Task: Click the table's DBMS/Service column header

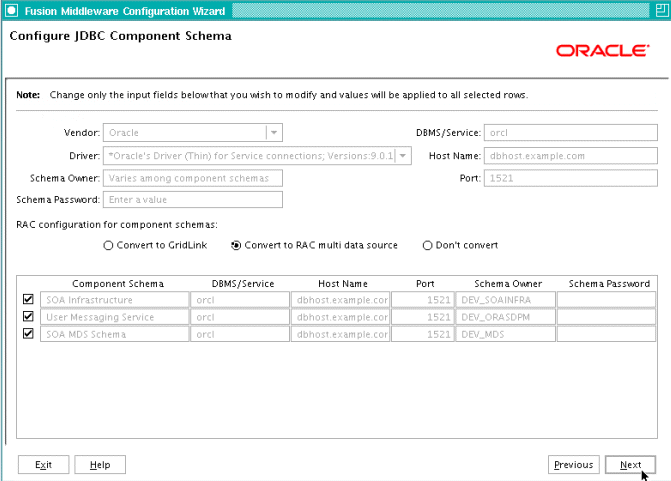Action: pos(243,284)
